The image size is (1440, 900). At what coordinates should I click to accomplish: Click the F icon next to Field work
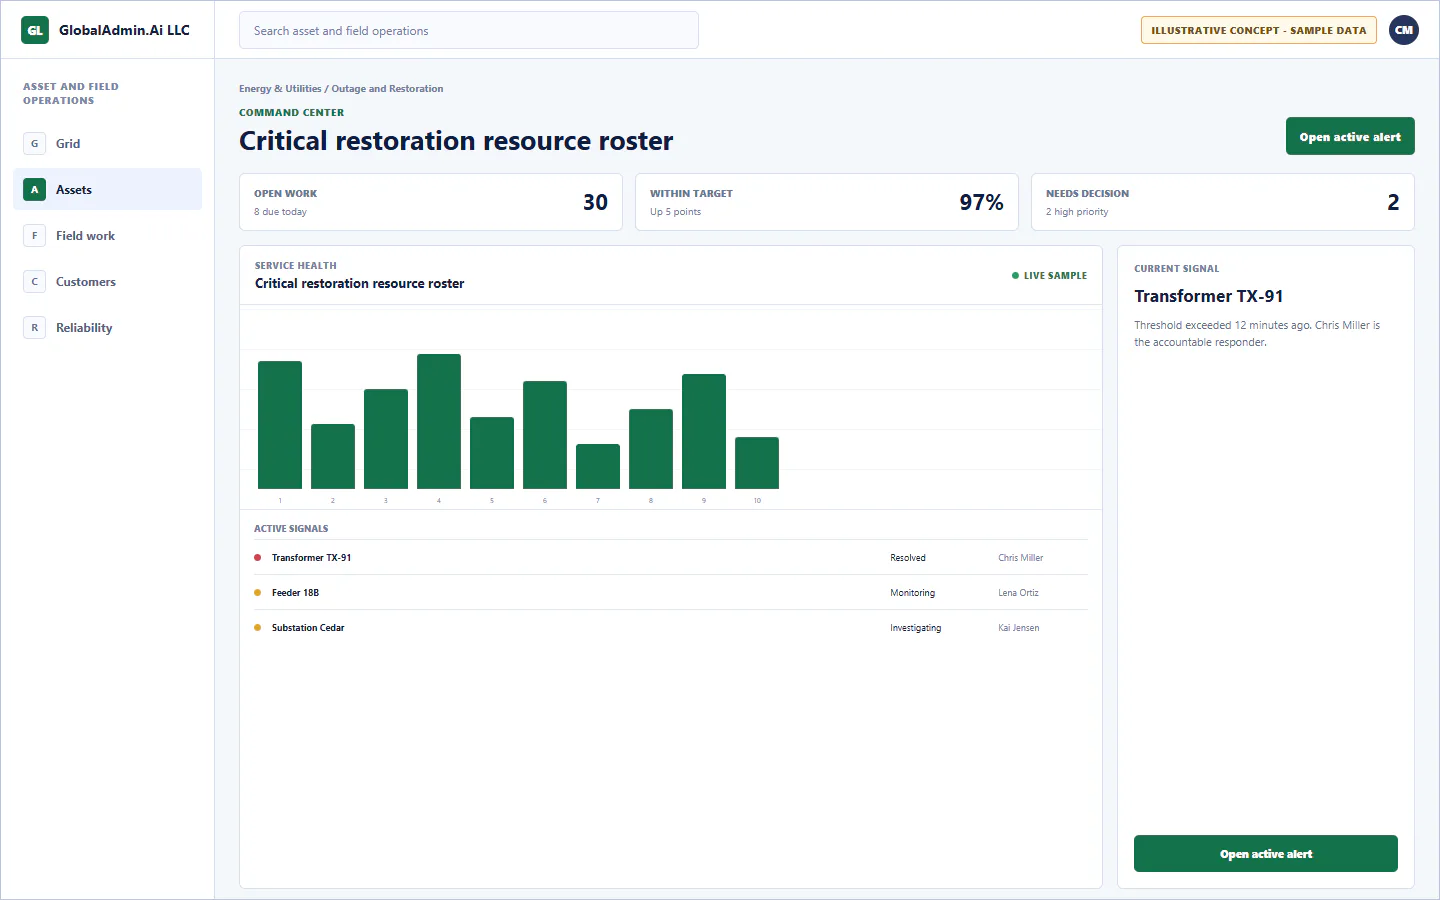34,235
